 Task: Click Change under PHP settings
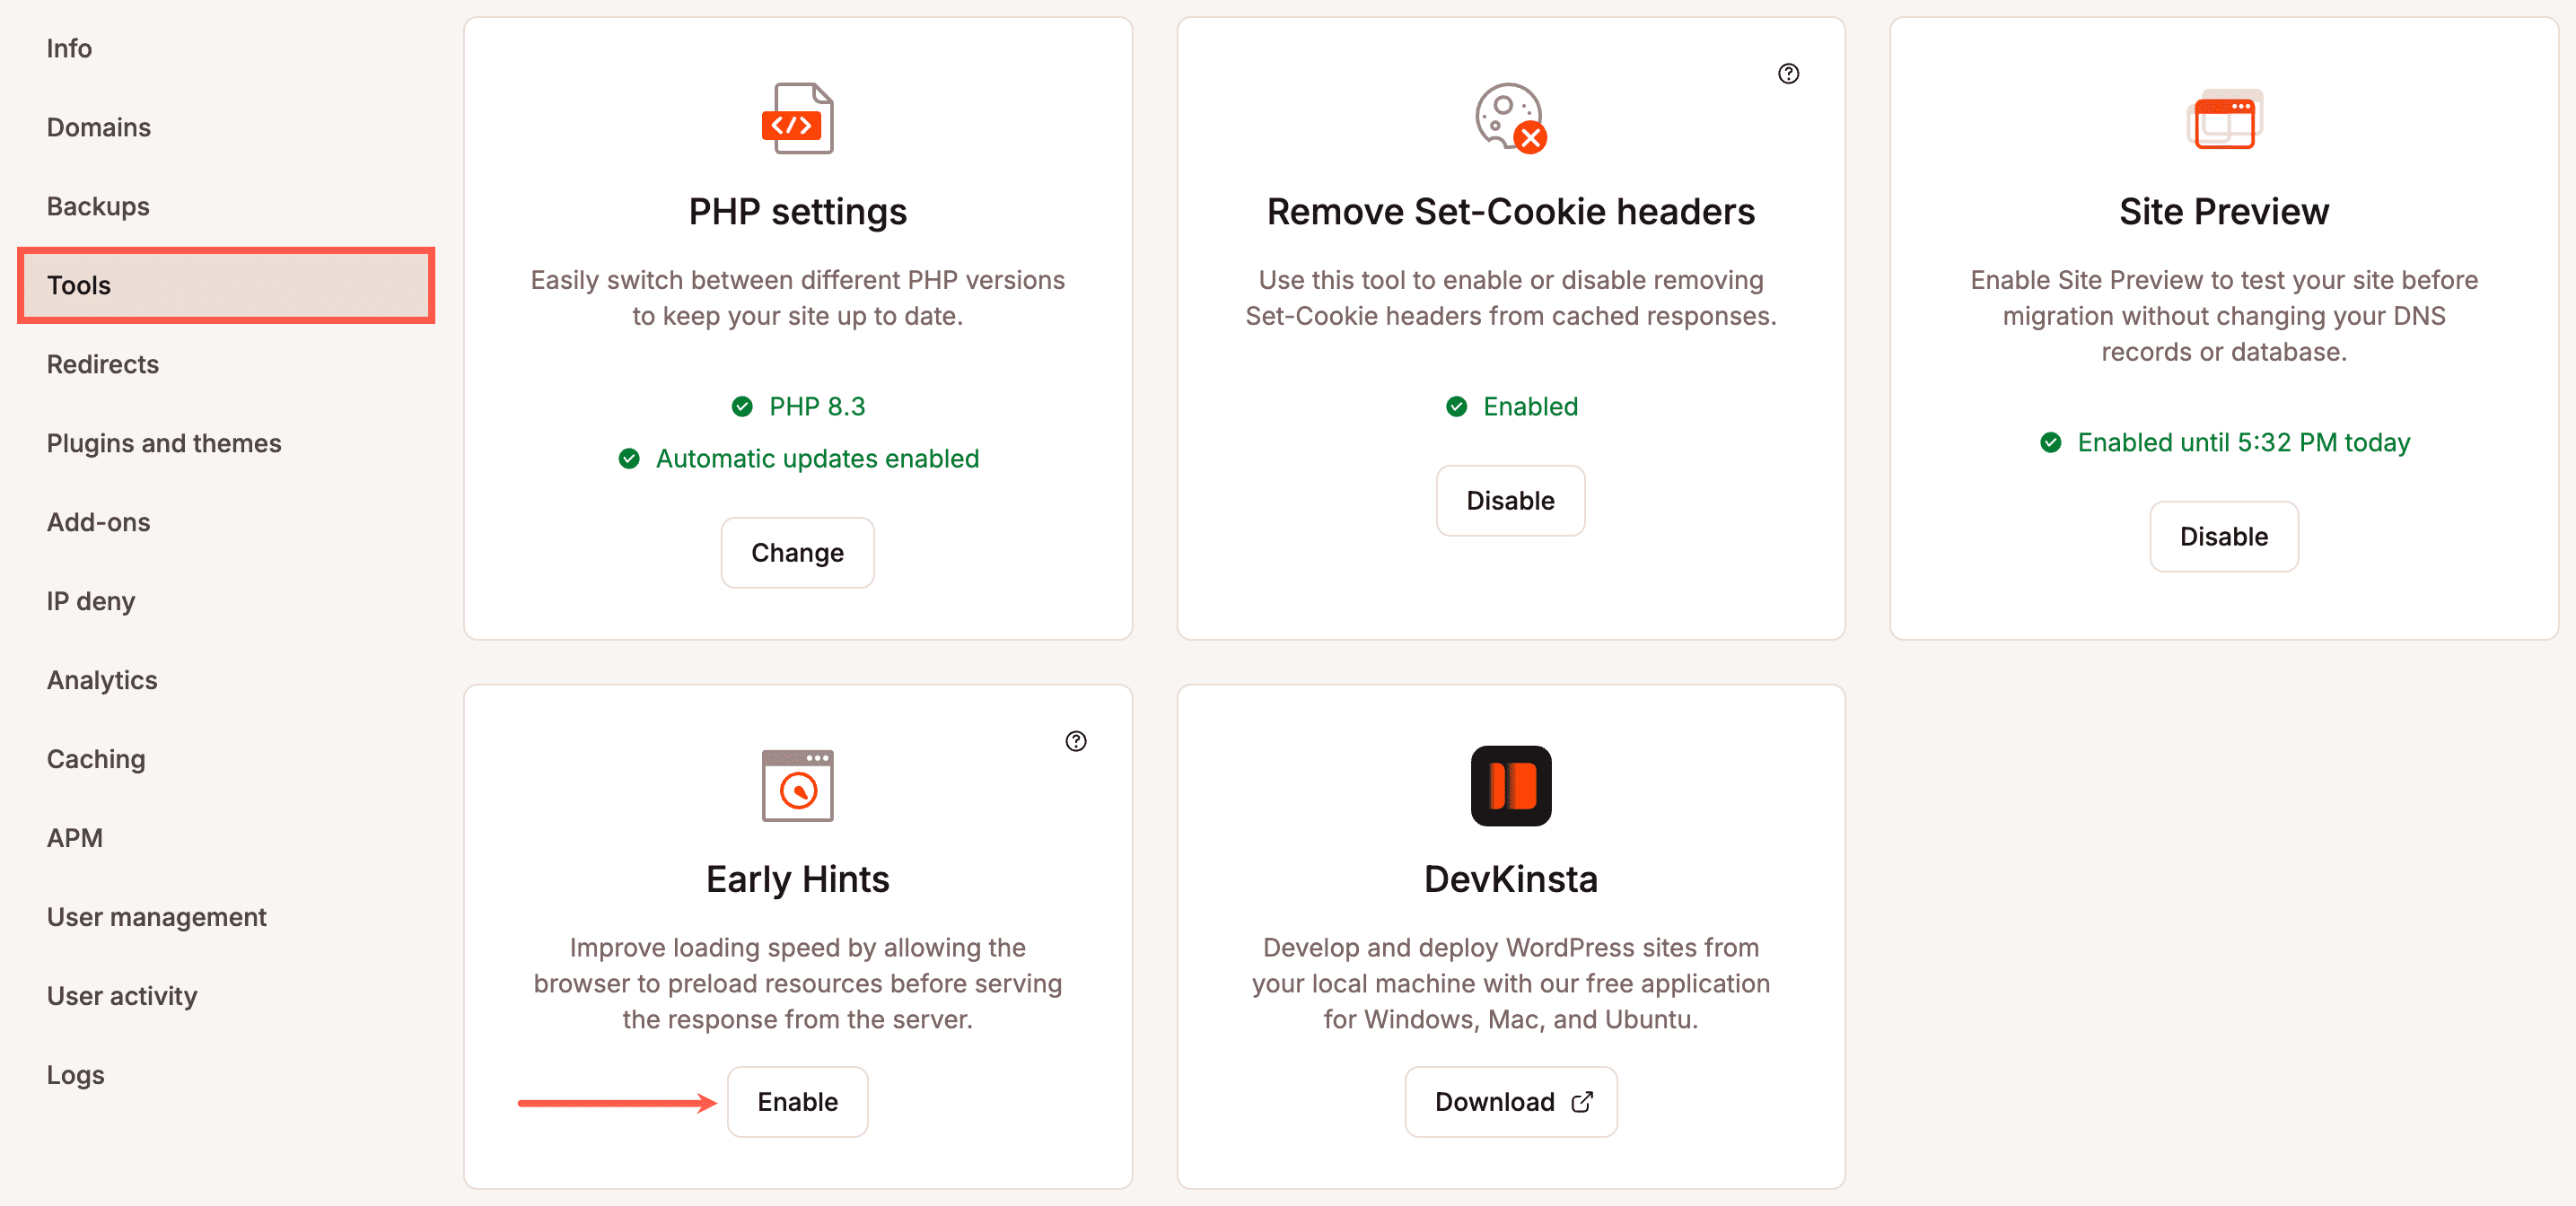point(797,552)
